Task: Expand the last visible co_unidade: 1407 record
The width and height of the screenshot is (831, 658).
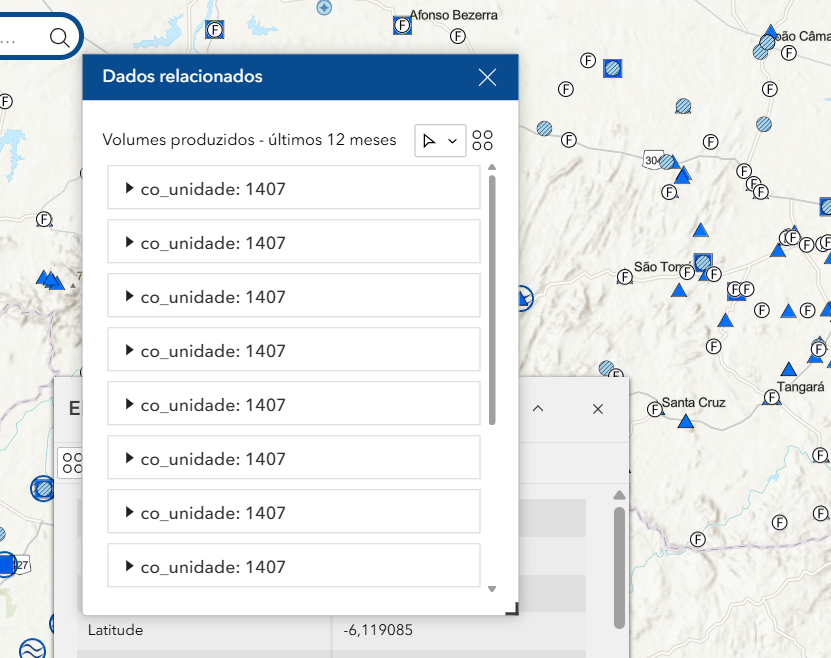Action: tap(130, 566)
